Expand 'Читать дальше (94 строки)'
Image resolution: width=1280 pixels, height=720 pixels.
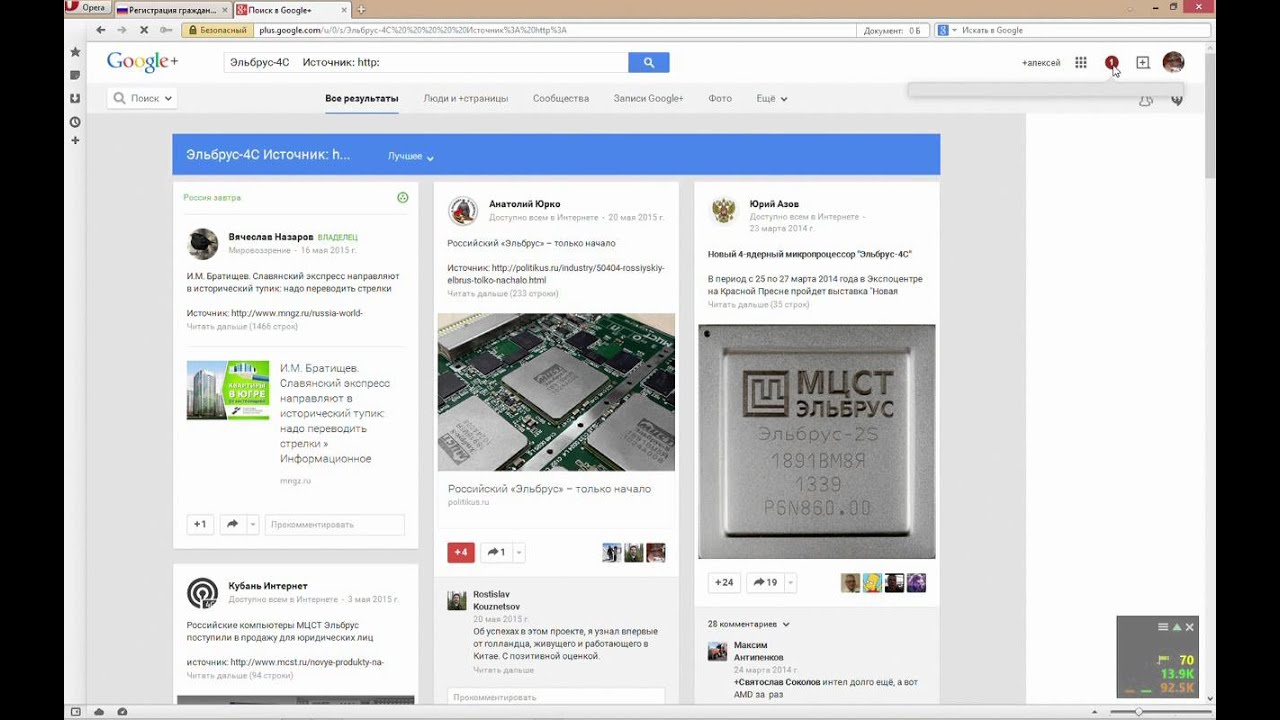point(239,675)
